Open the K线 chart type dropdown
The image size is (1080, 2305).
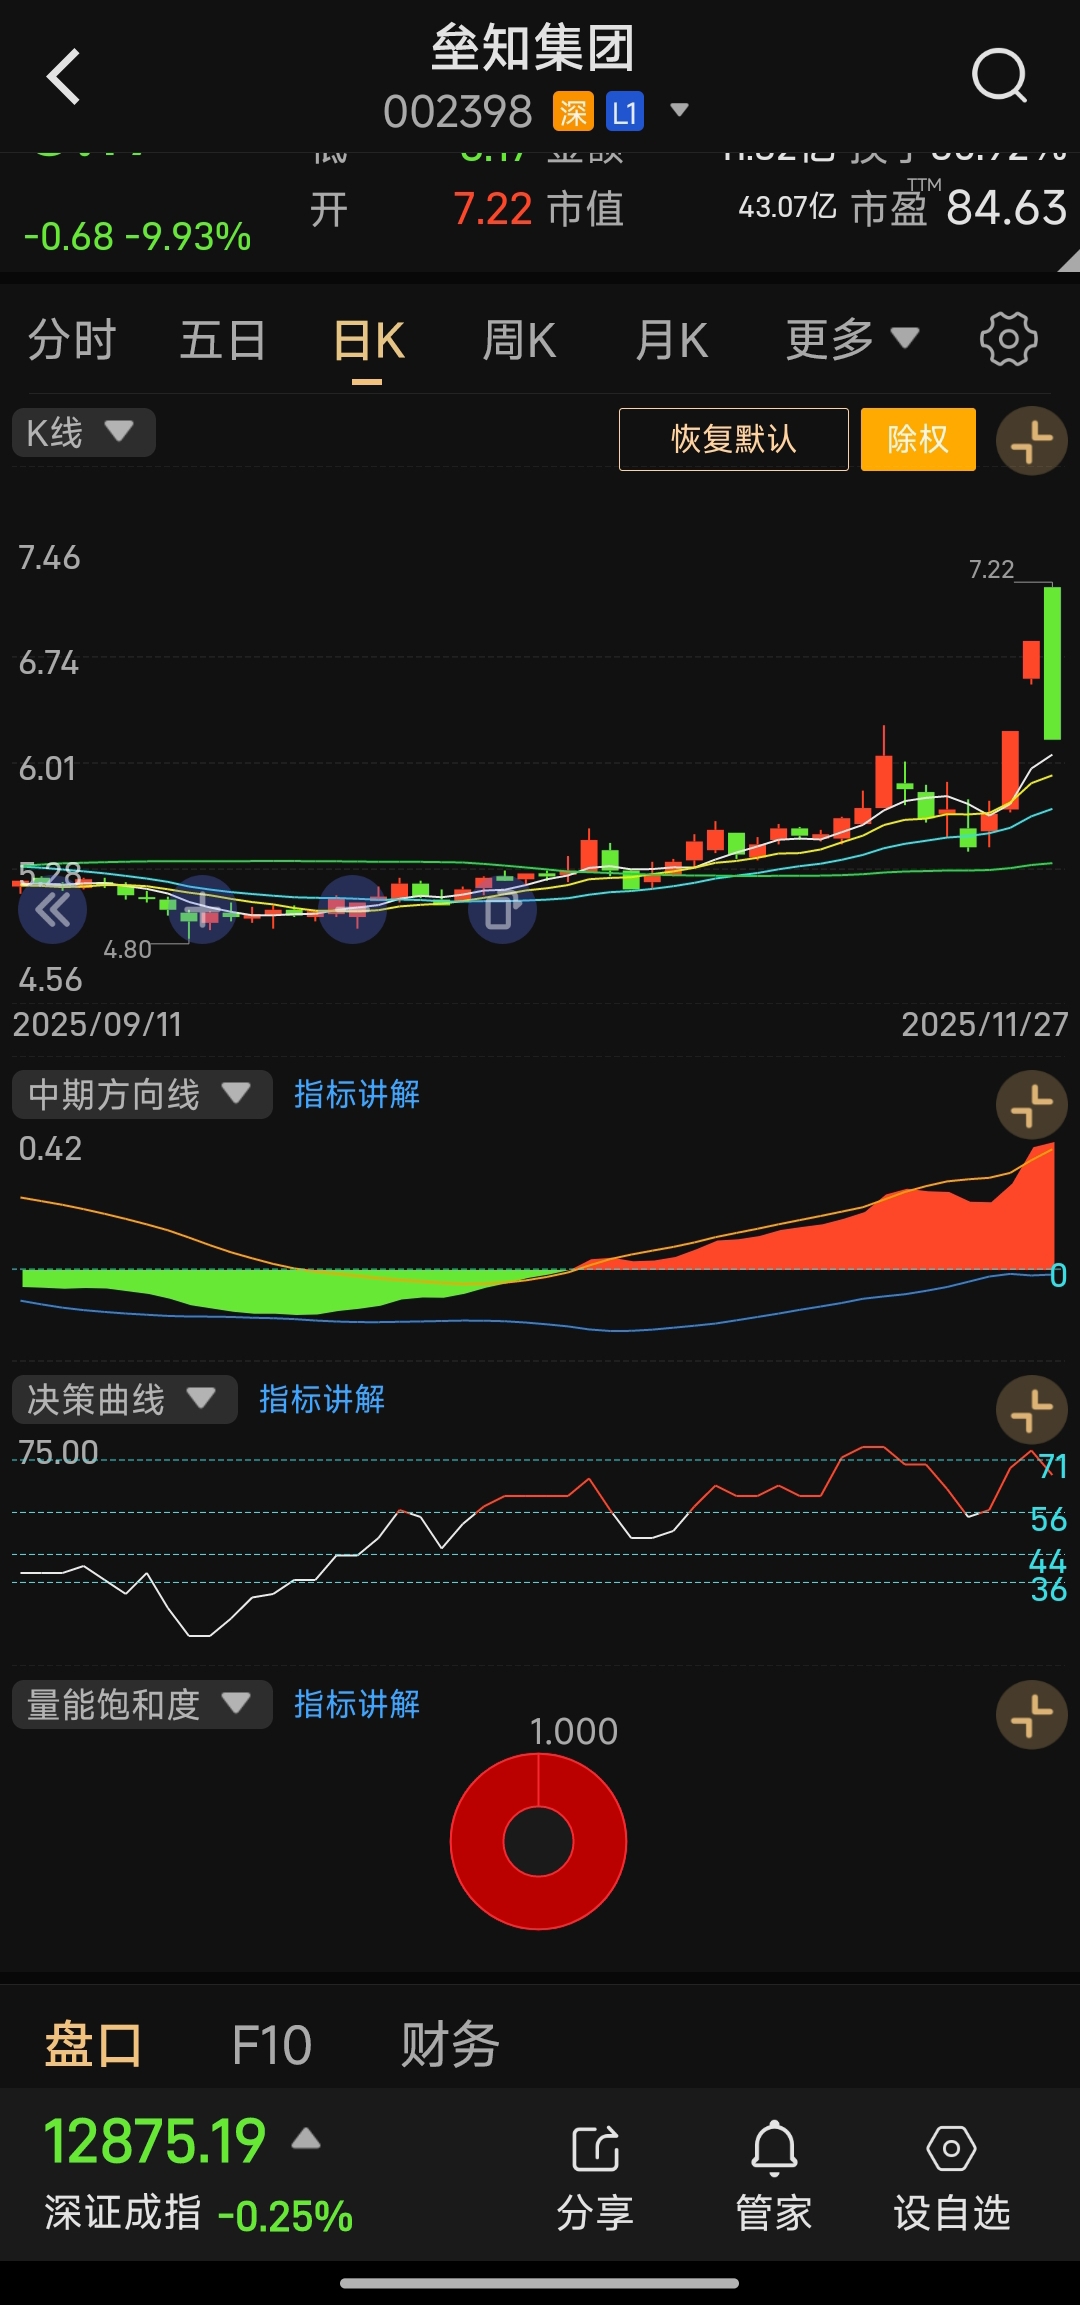[83, 433]
